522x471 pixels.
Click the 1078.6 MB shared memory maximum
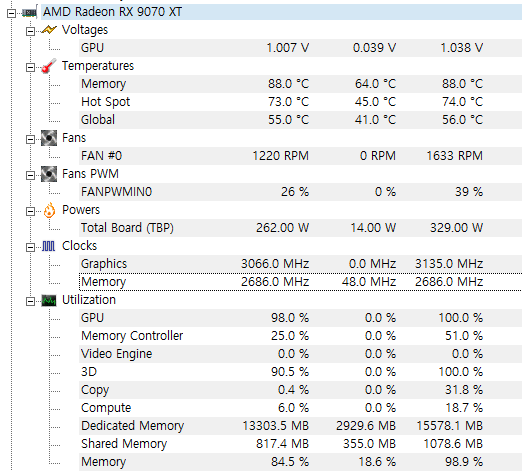pyautogui.click(x=453, y=444)
